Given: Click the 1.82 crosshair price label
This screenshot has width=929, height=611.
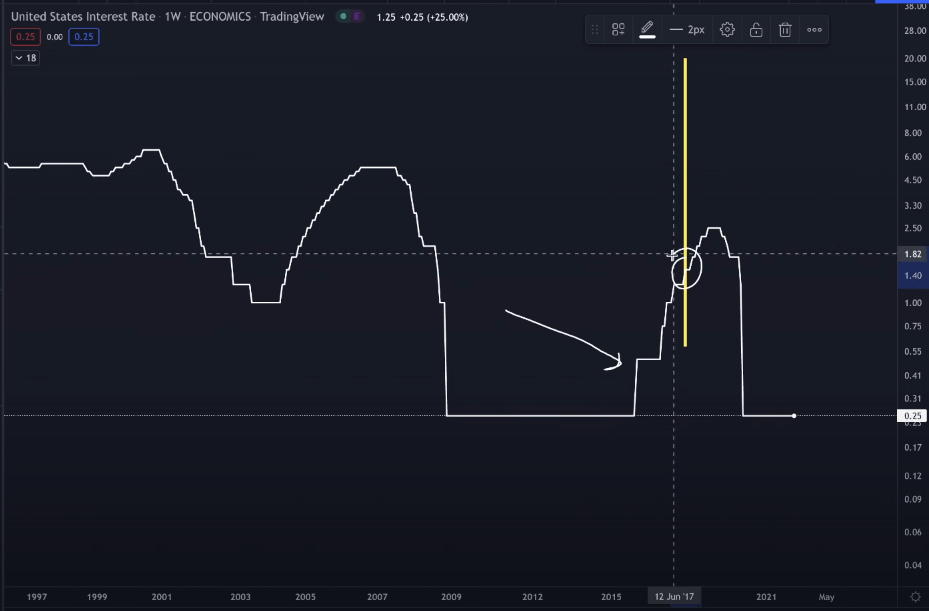Looking at the screenshot, I should (x=911, y=254).
